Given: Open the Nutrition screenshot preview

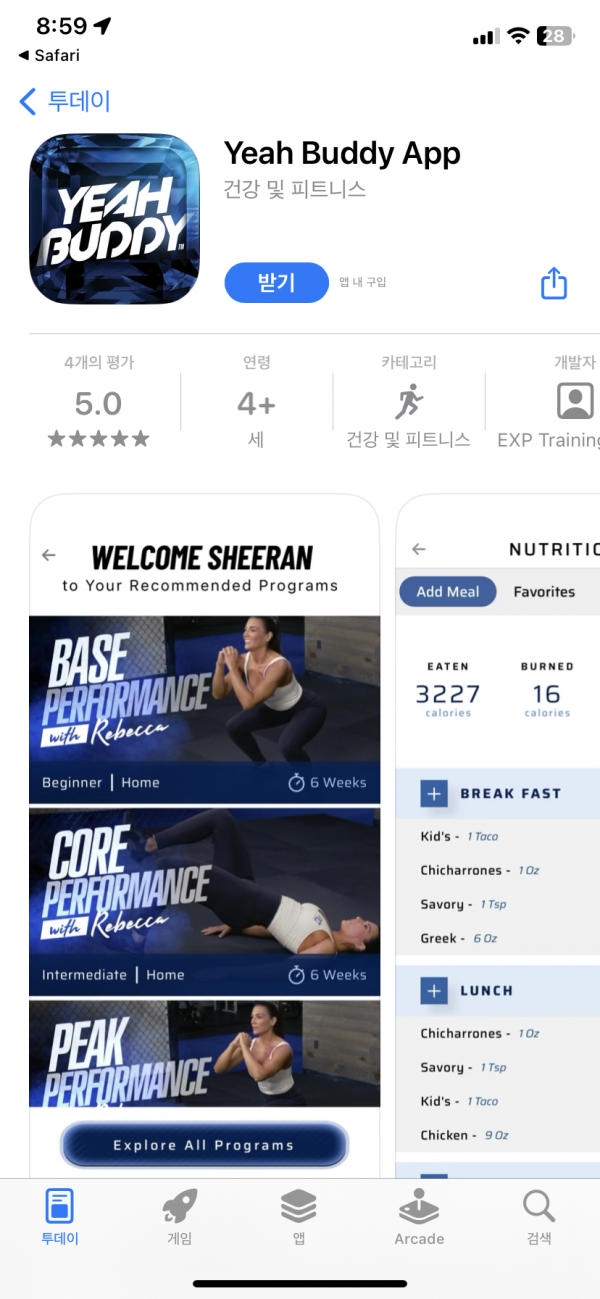Looking at the screenshot, I should point(498,835).
